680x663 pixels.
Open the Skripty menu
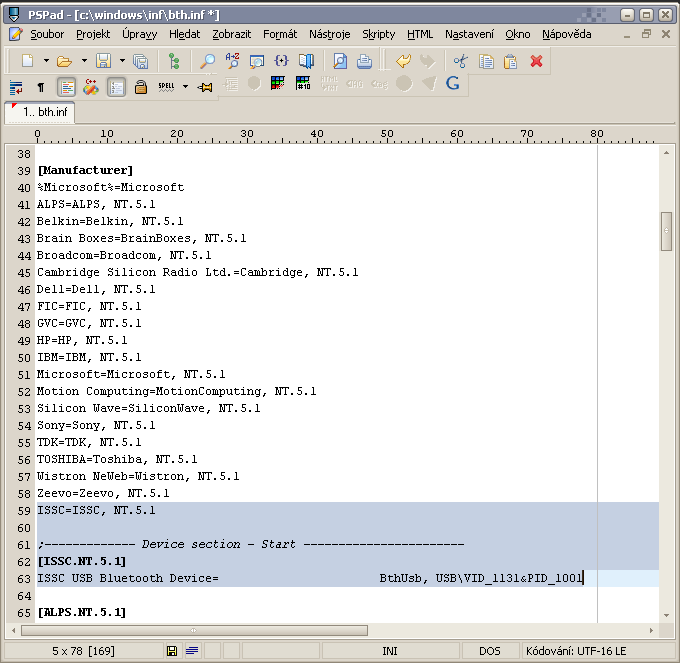[378, 34]
